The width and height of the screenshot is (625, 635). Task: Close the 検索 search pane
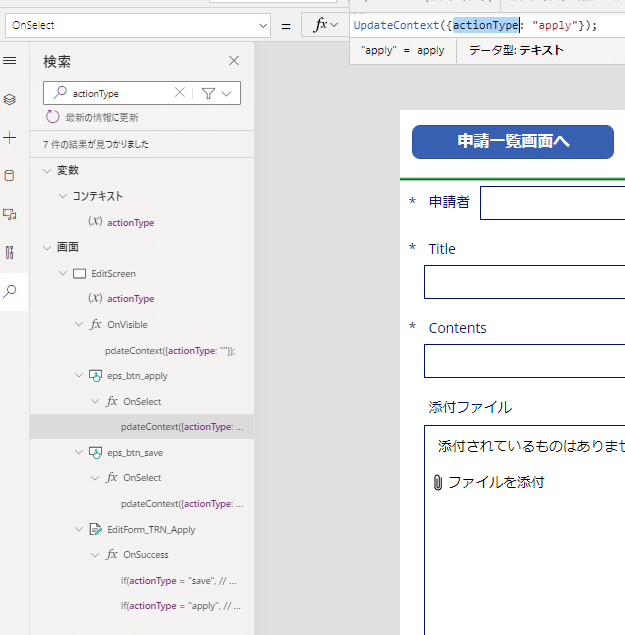point(234,61)
